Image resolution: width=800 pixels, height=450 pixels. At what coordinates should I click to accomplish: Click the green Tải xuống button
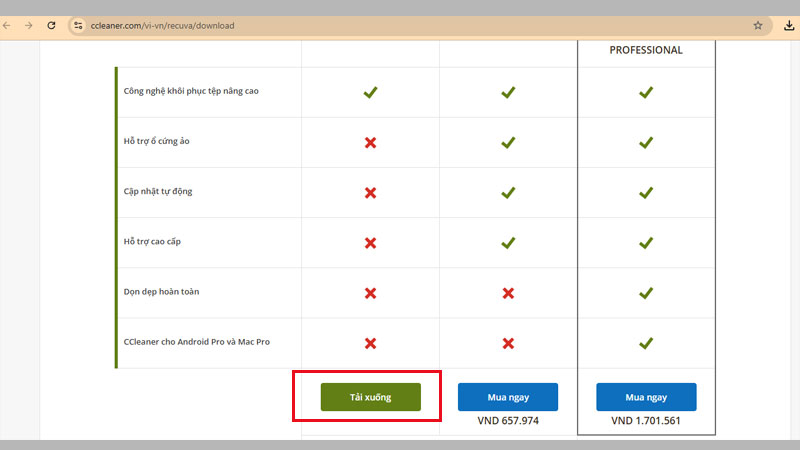[x=370, y=397]
